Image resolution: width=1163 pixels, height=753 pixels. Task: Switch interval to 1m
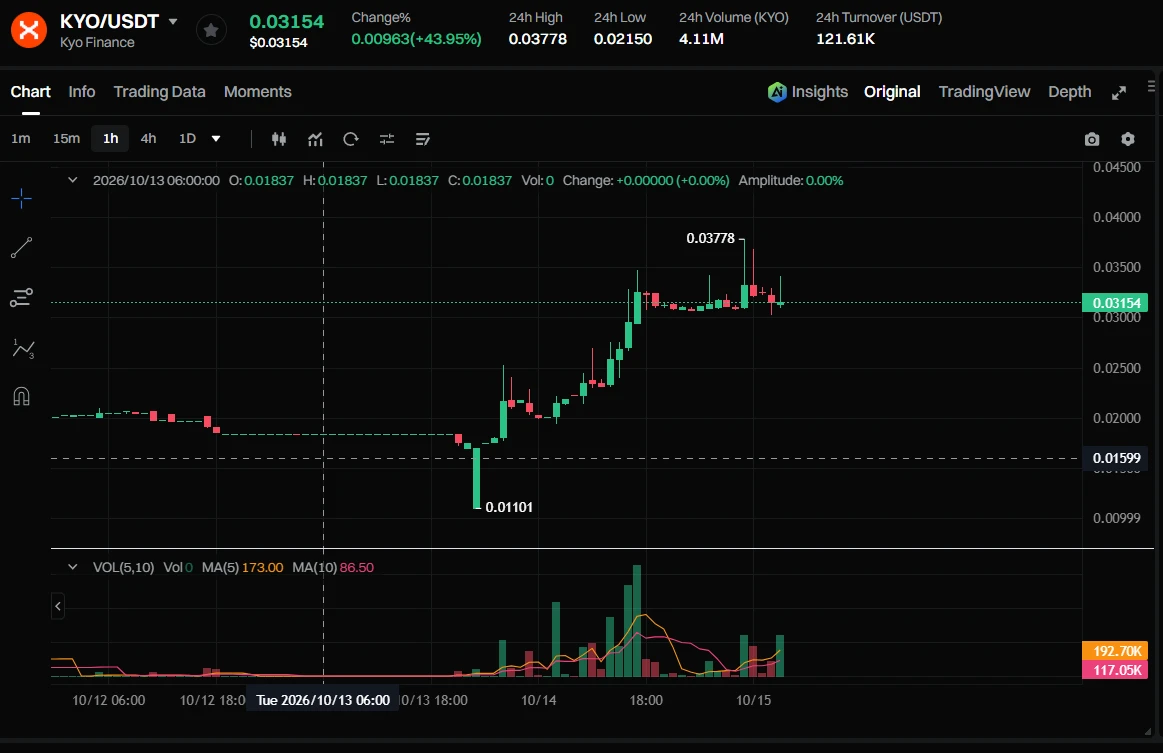pyautogui.click(x=21, y=139)
